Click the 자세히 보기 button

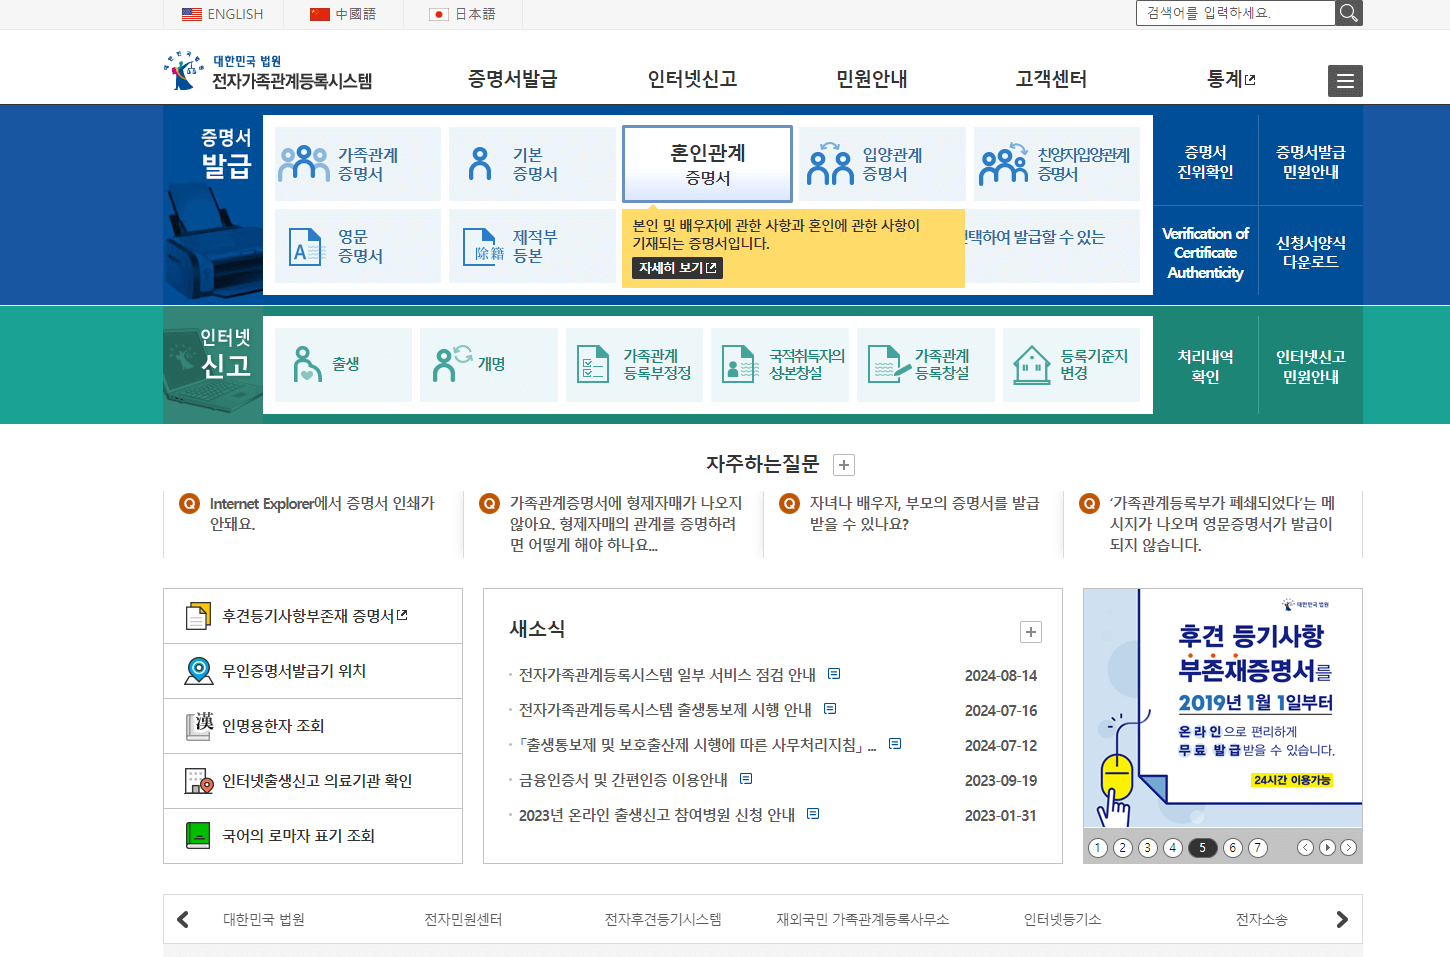click(x=675, y=268)
